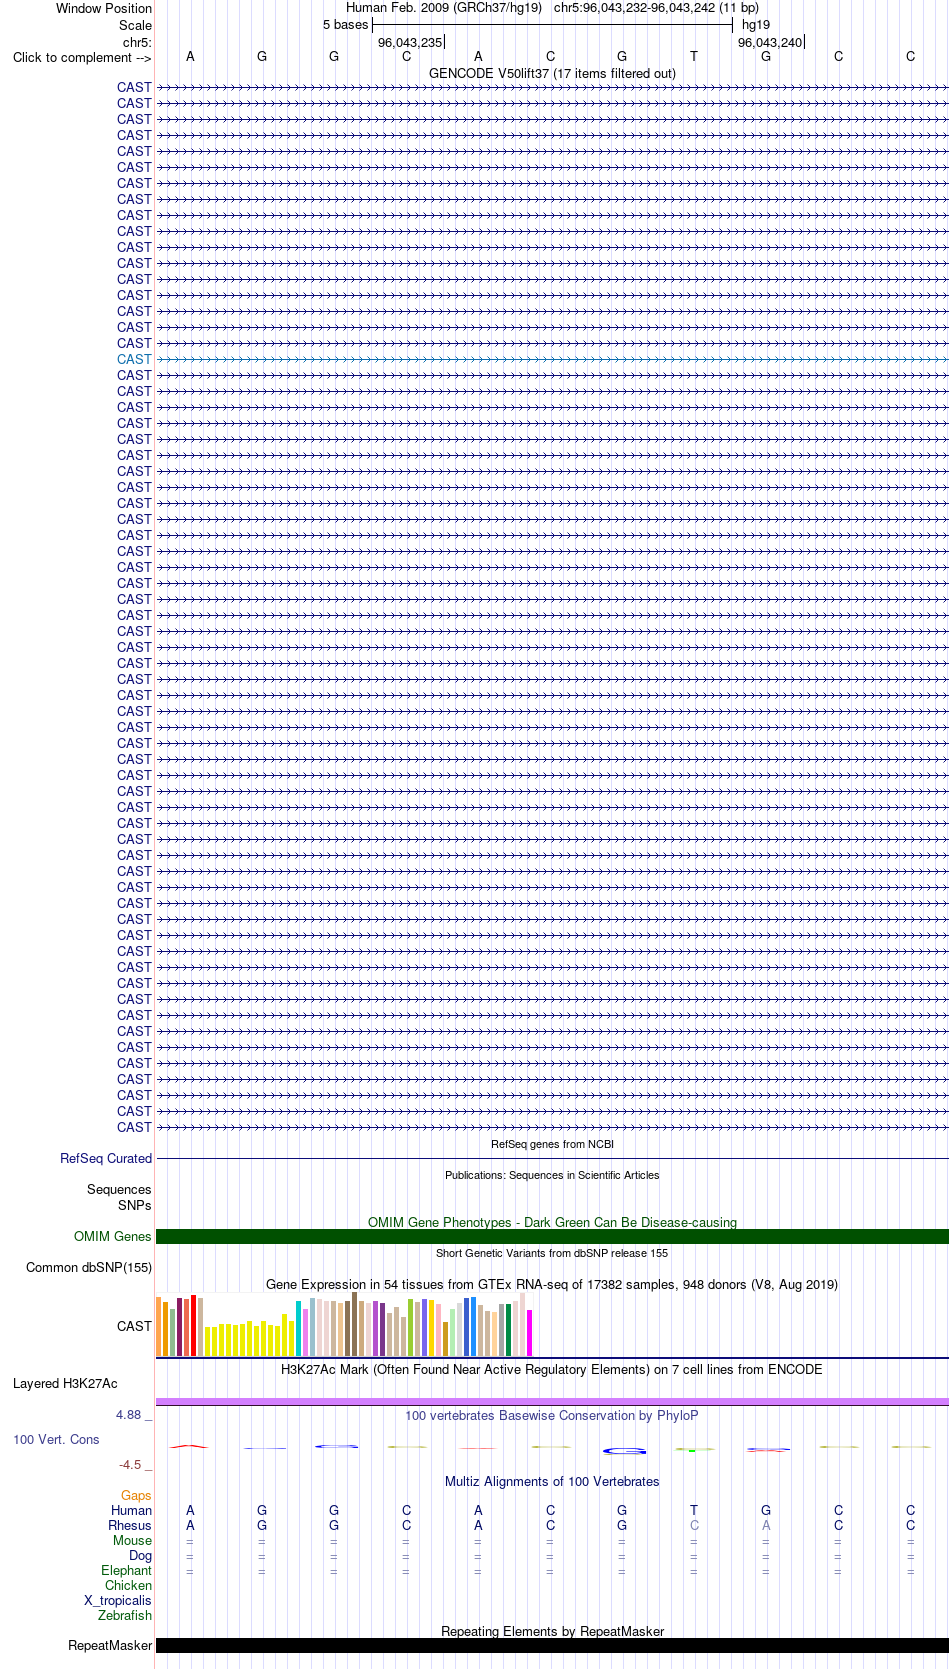Click the 'GENCODE V50lift37 (17 items filtered out)' title
950x1669 pixels.
[x=552, y=73]
